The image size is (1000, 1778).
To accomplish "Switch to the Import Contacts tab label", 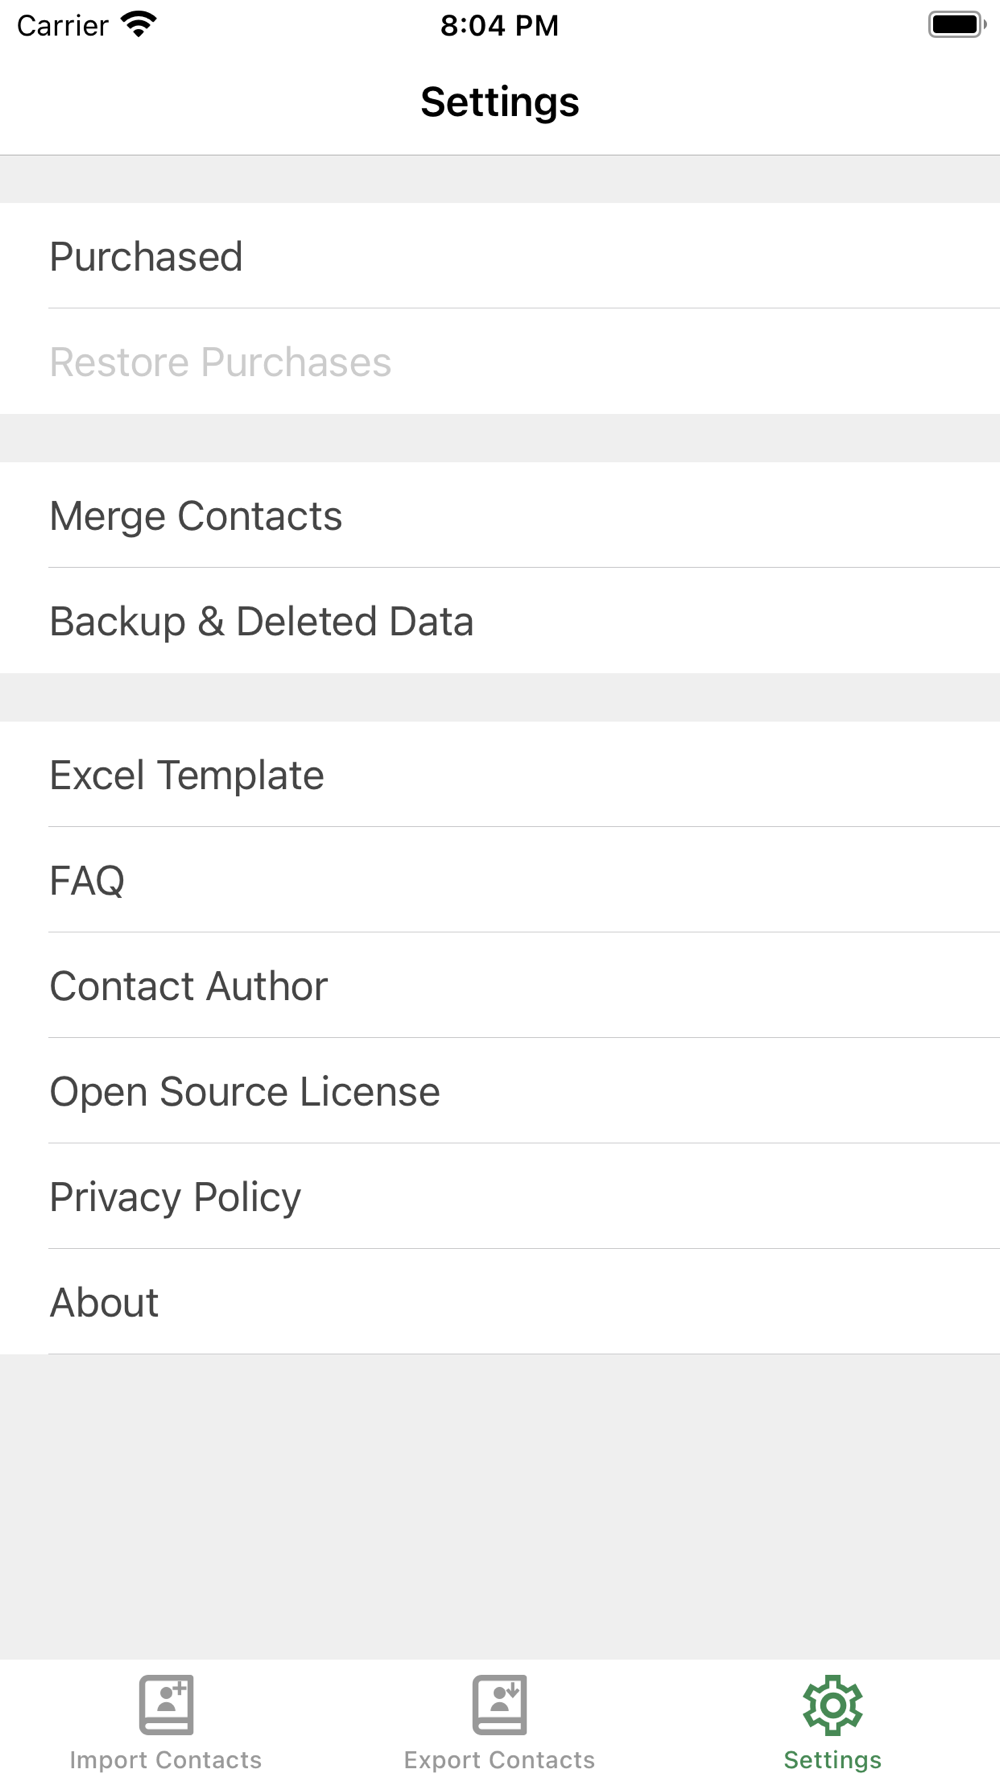I will (166, 1760).
